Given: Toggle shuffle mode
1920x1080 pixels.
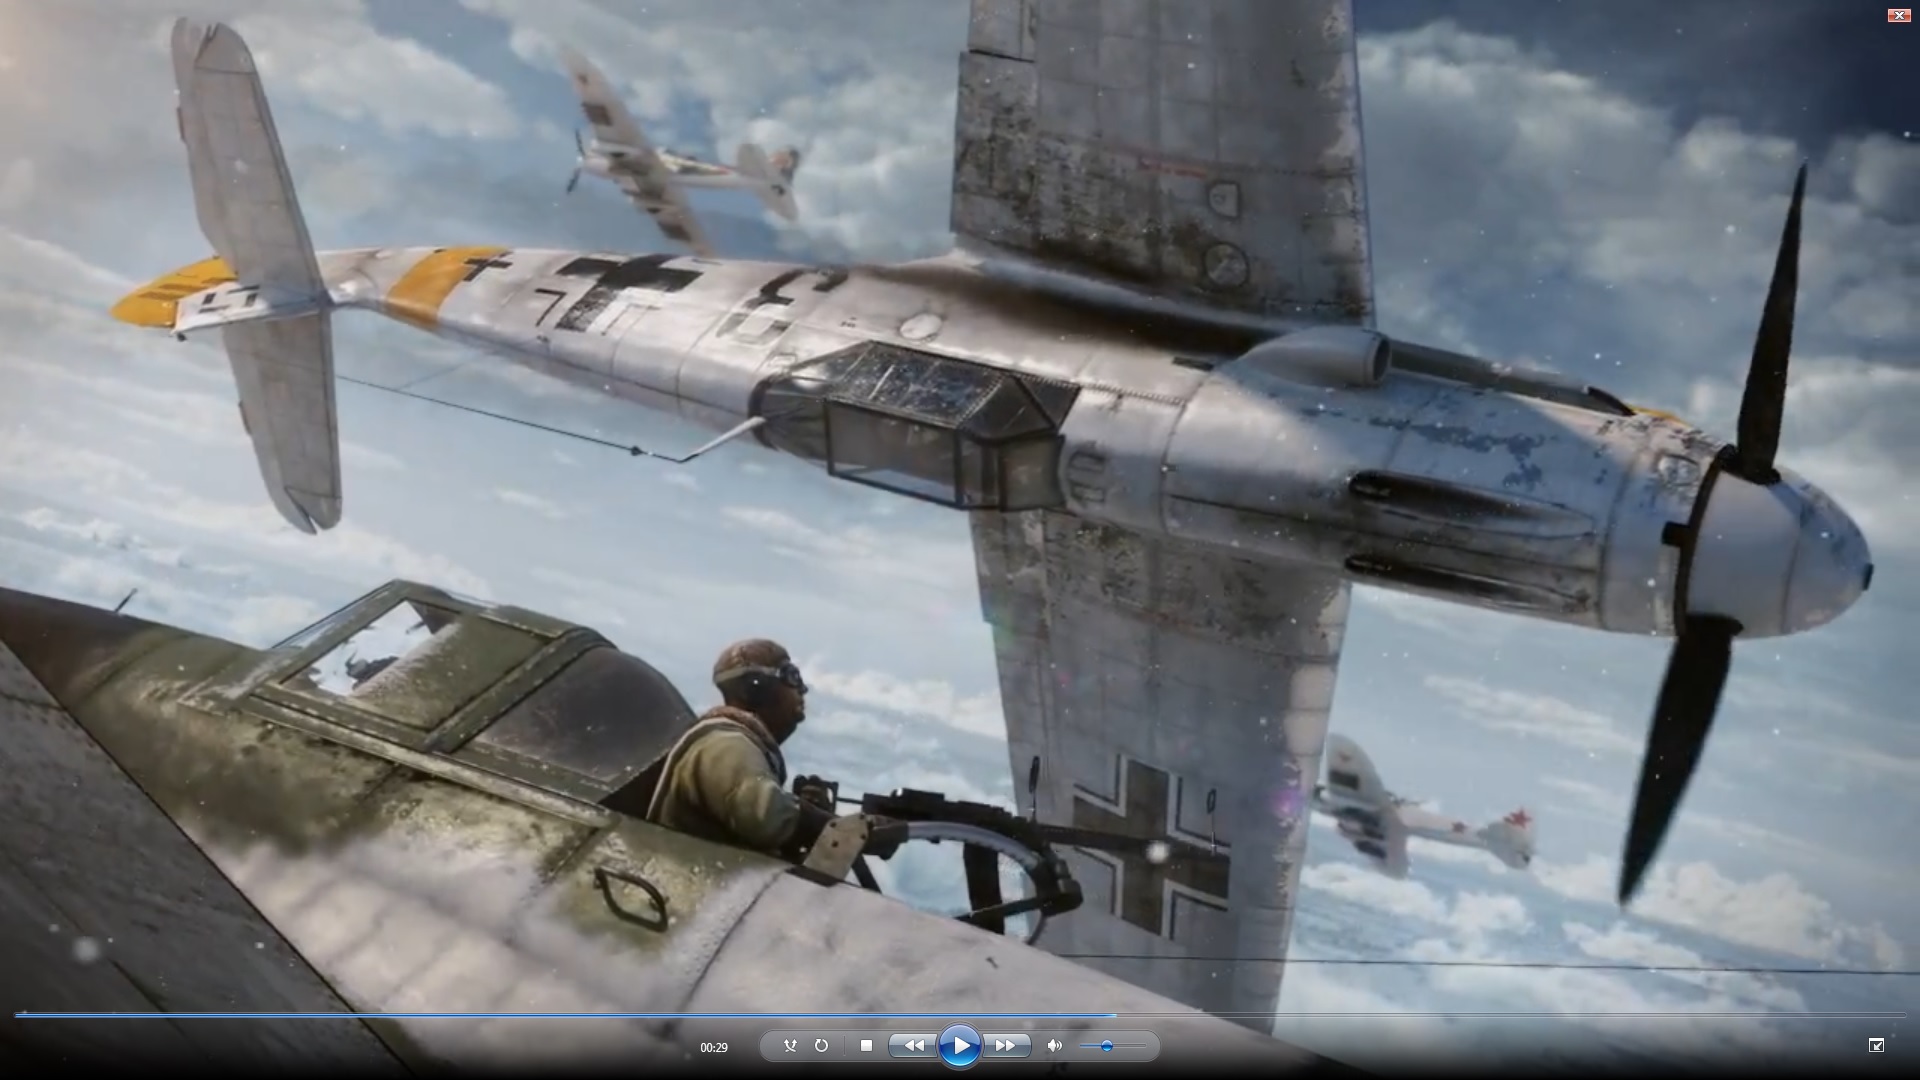Looking at the screenshot, I should click(x=790, y=1046).
